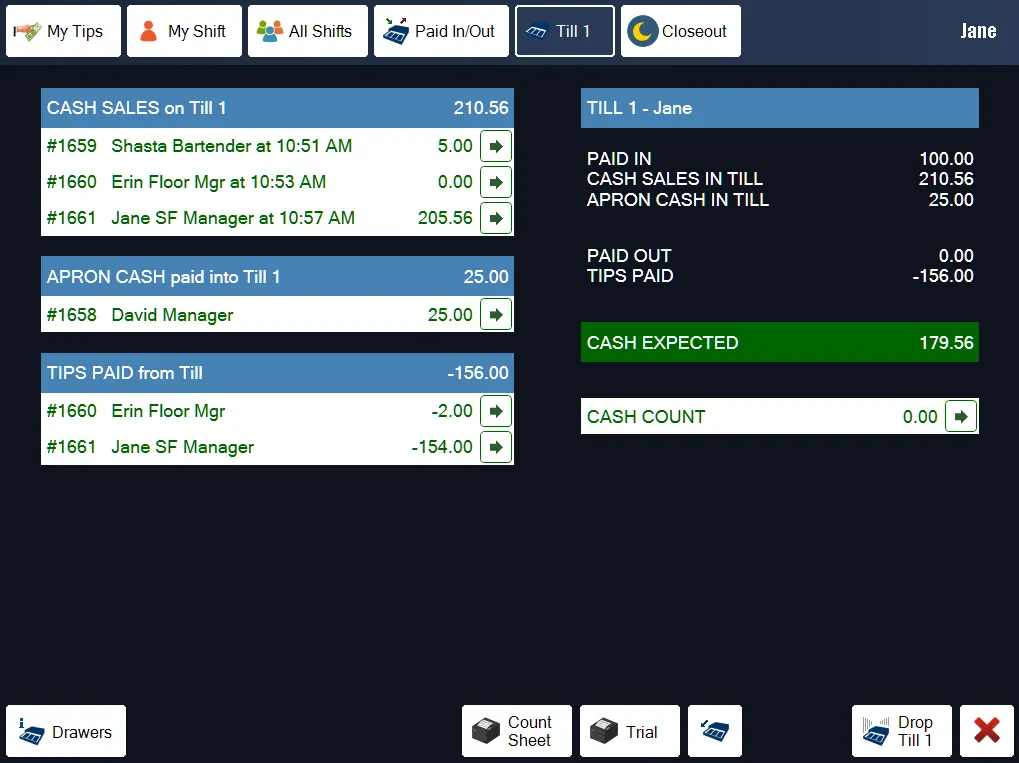This screenshot has width=1019, height=763.
Task: Select the CASH EXPECTED 179.56 bar
Action: pyautogui.click(x=780, y=343)
